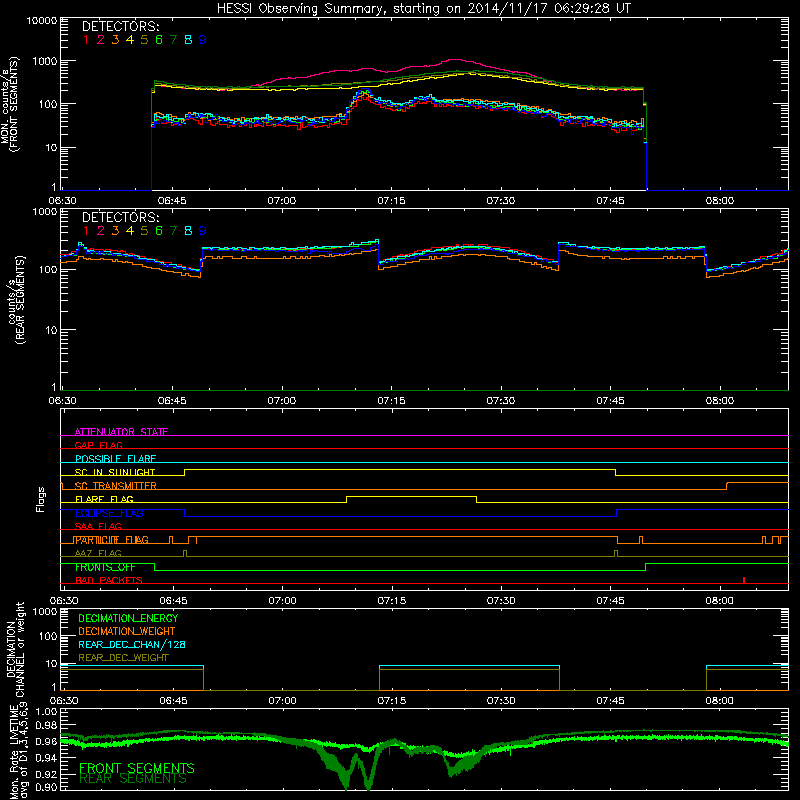The width and height of the screenshot is (800, 800).
Task: Click red detector 1 in front segments legend
Action: point(86,40)
